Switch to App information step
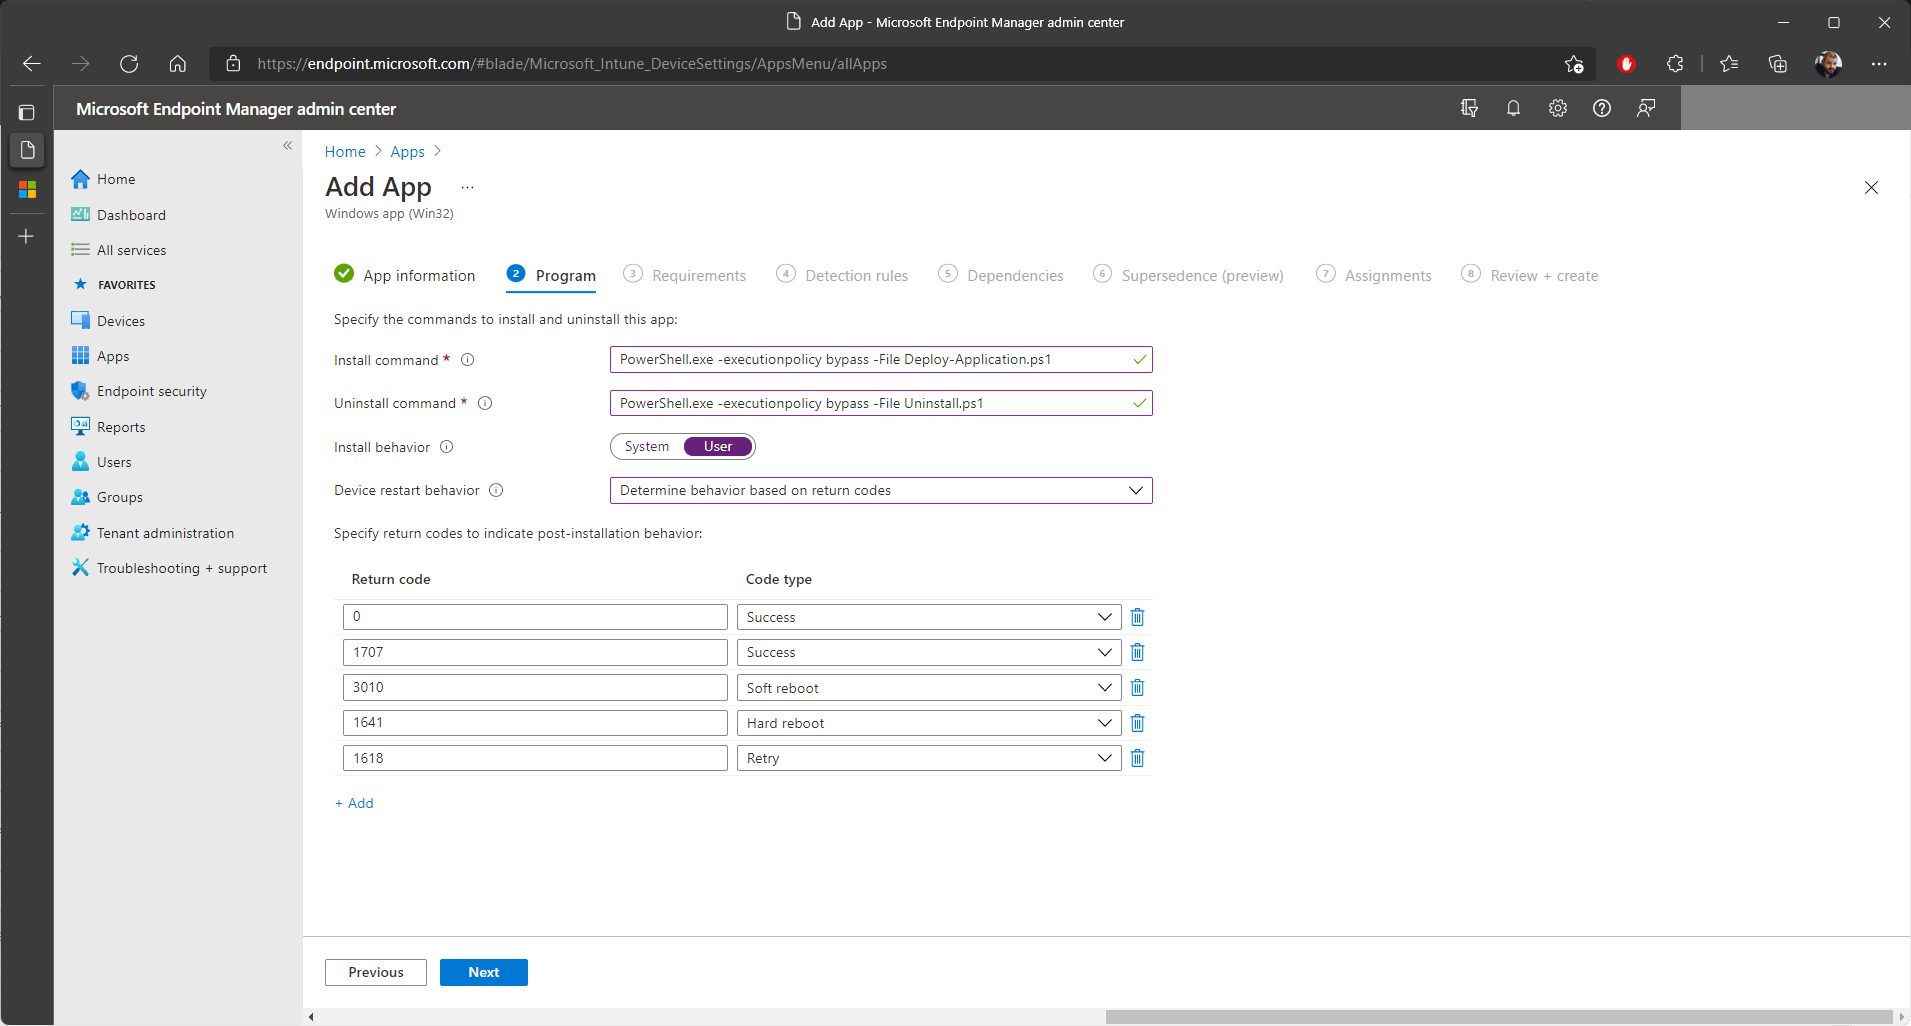 (x=405, y=275)
